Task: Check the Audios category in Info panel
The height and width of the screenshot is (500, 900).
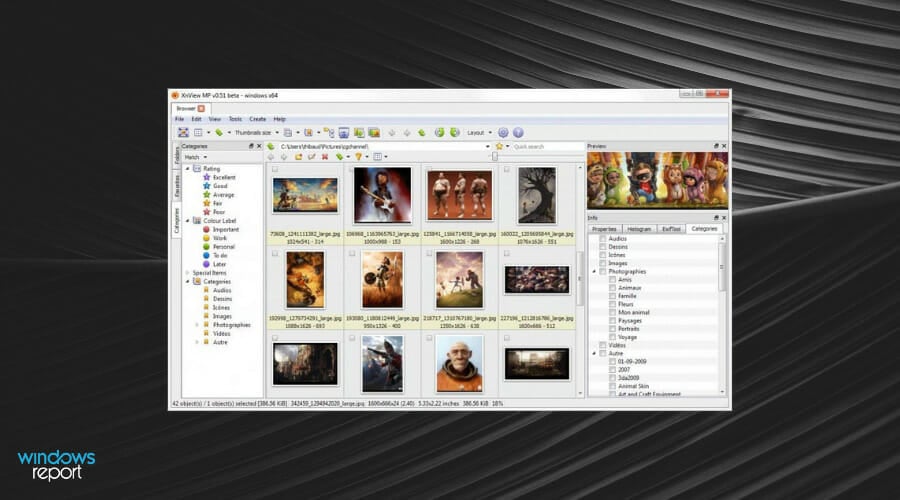Action: (603, 238)
